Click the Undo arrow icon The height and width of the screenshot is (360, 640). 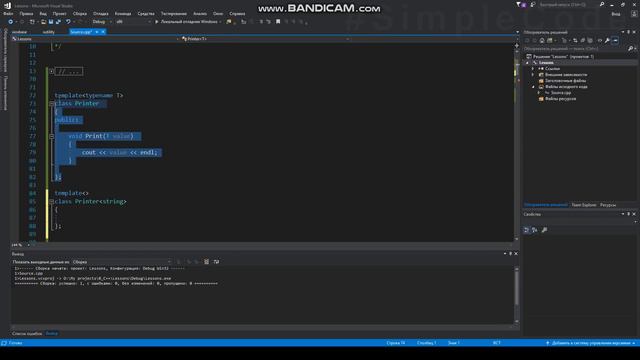pos(68,22)
